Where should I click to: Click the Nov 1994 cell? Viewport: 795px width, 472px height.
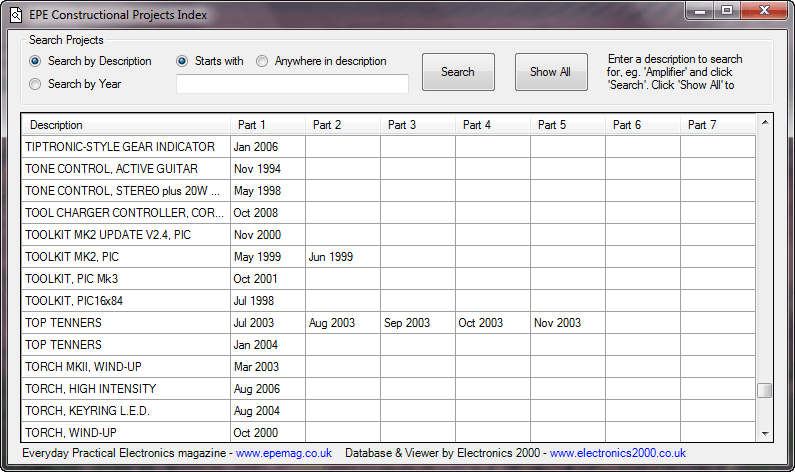[x=268, y=169]
